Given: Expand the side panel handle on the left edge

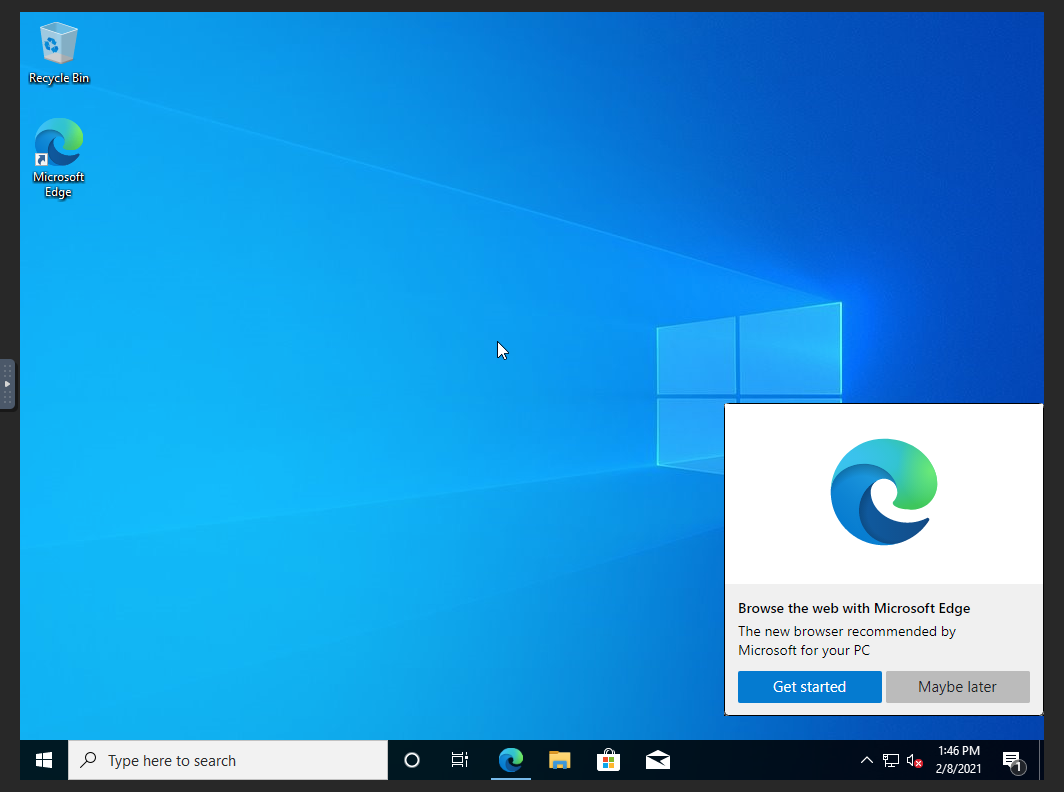Looking at the screenshot, I should (x=7, y=384).
